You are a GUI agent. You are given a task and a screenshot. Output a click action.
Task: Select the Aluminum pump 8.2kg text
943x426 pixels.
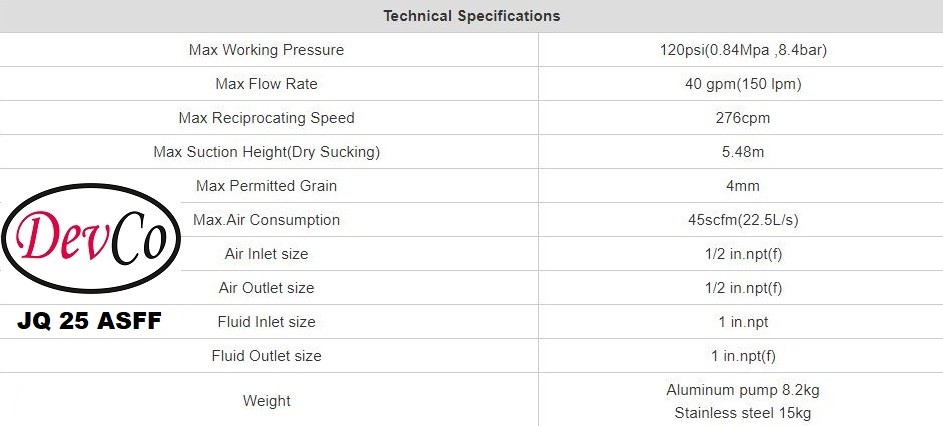tap(742, 390)
